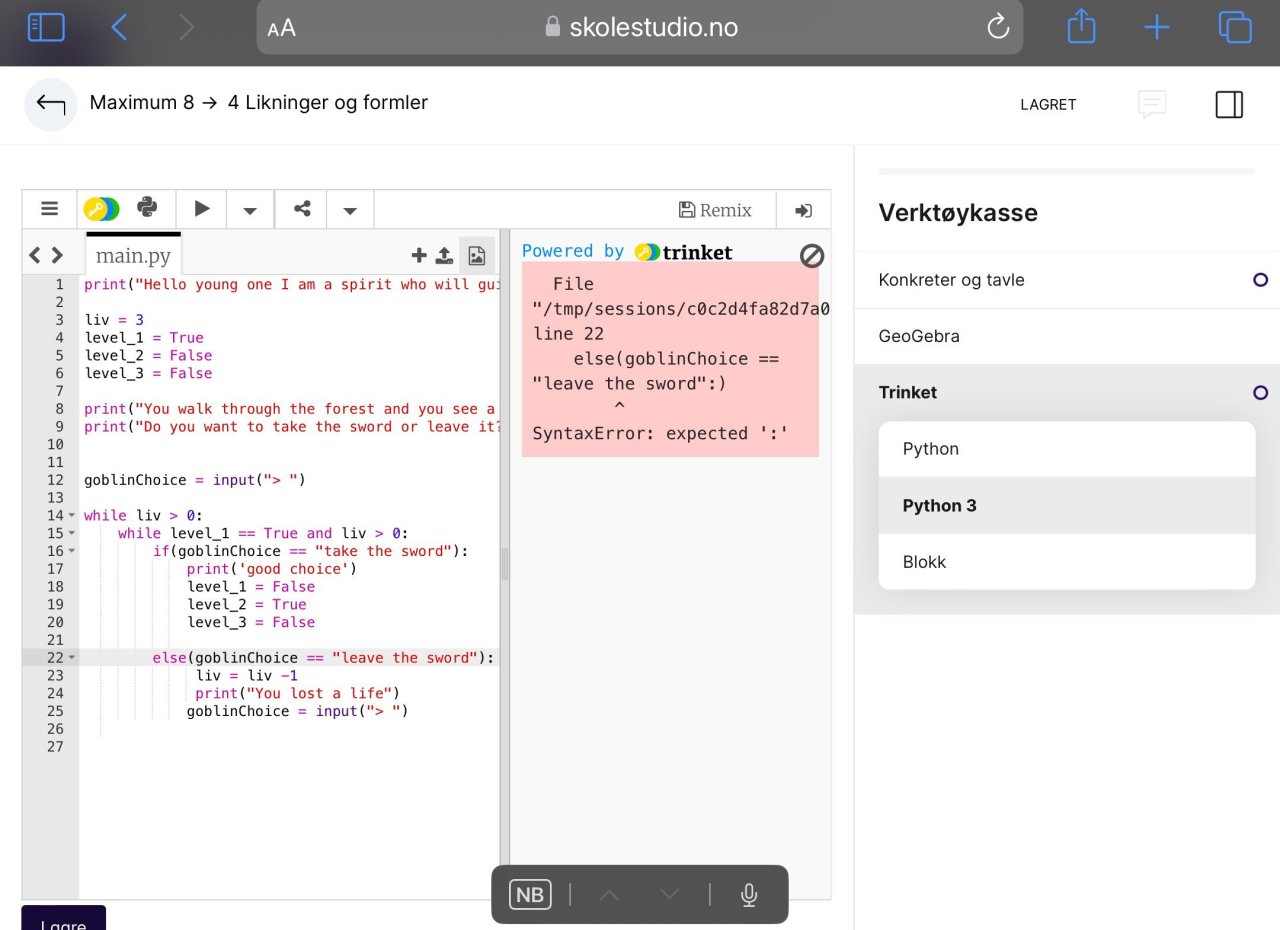
Task: Choose Blokk from the Trinket menu
Action: point(924,562)
